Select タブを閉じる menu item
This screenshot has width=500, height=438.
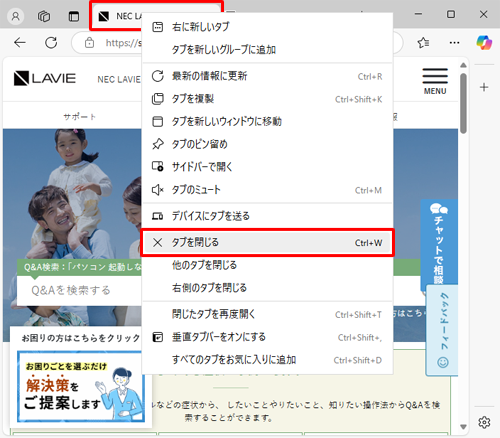click(x=267, y=243)
